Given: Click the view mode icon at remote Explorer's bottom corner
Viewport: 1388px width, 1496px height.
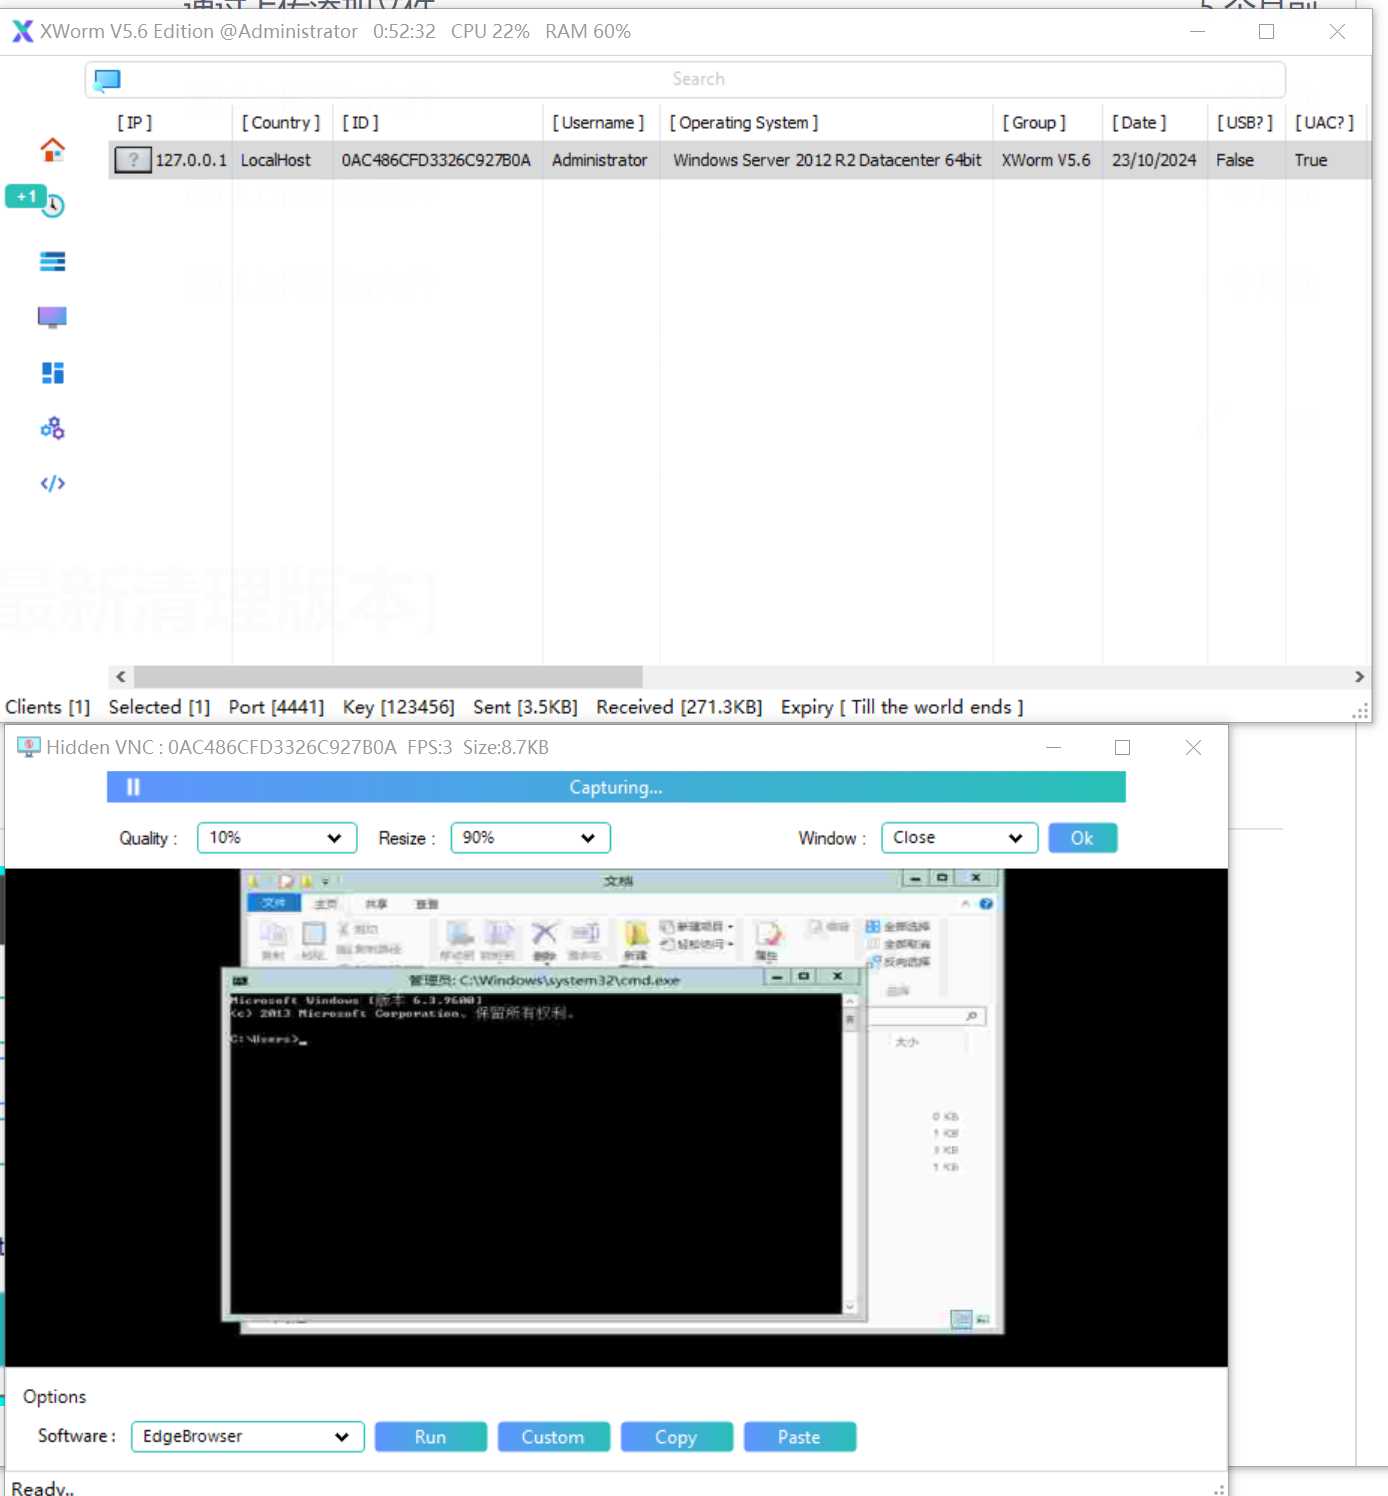Looking at the screenshot, I should [961, 1319].
